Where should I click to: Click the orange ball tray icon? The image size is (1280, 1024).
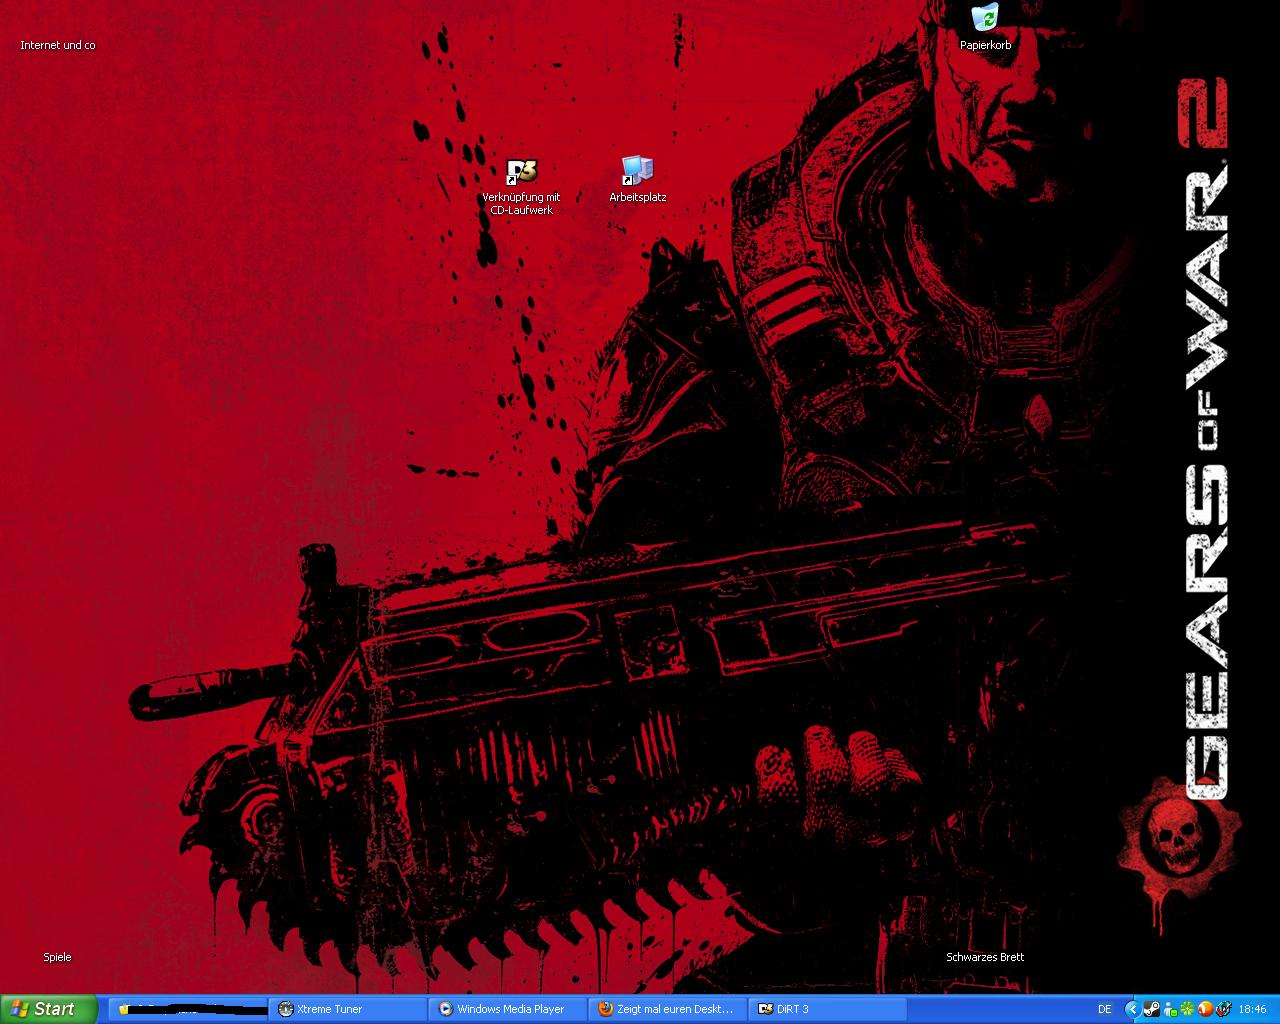[1204, 1009]
